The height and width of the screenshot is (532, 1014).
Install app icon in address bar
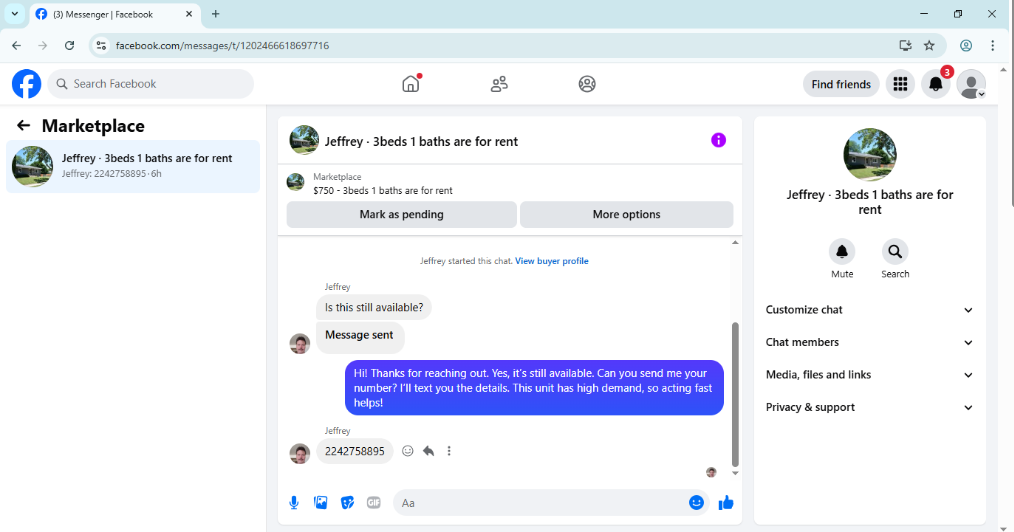tap(905, 45)
